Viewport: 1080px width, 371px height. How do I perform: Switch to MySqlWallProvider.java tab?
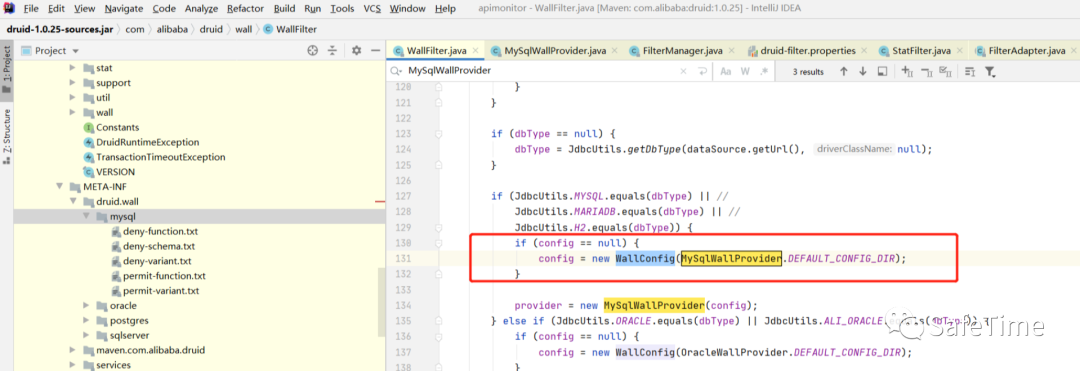coord(554,51)
